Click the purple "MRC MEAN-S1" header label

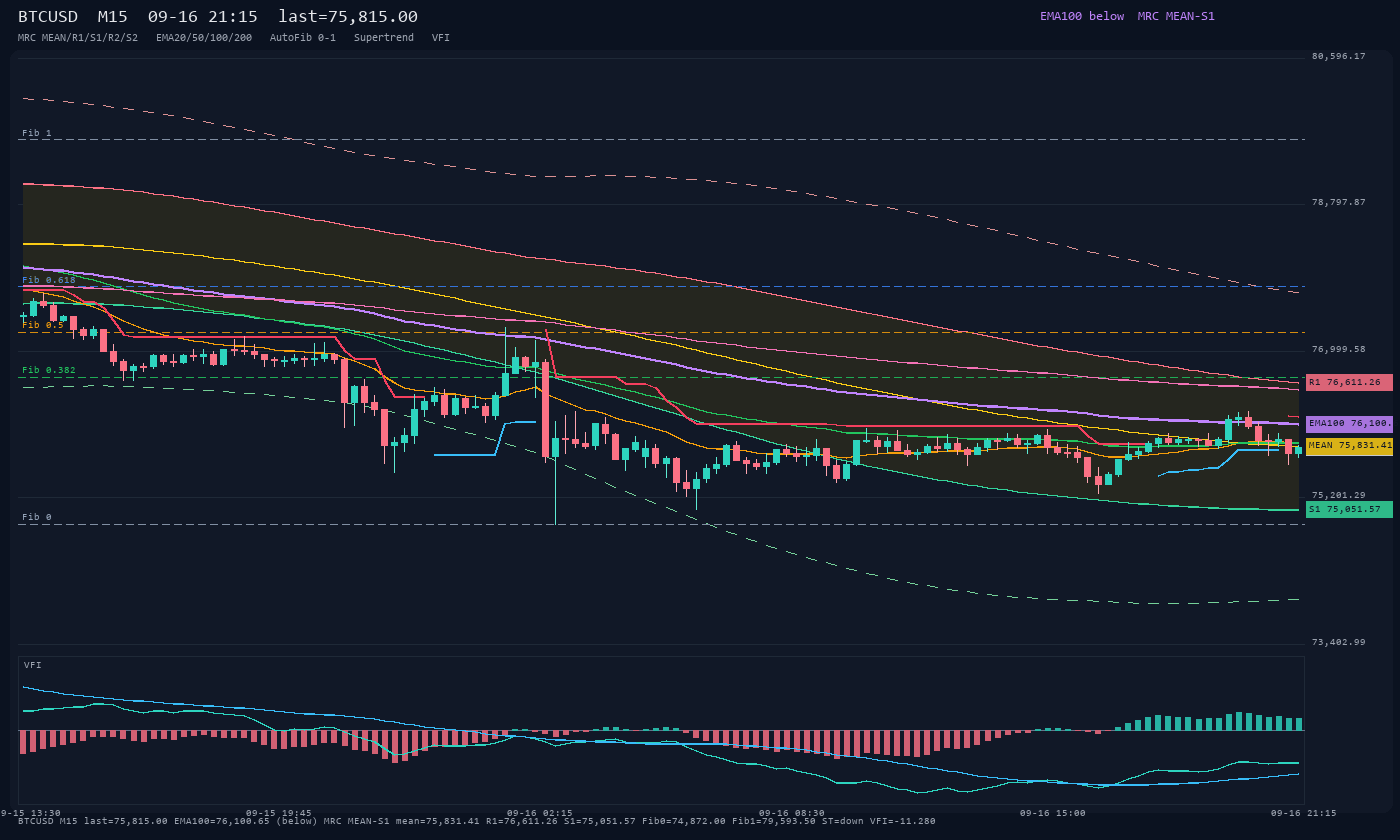[x=1176, y=16]
